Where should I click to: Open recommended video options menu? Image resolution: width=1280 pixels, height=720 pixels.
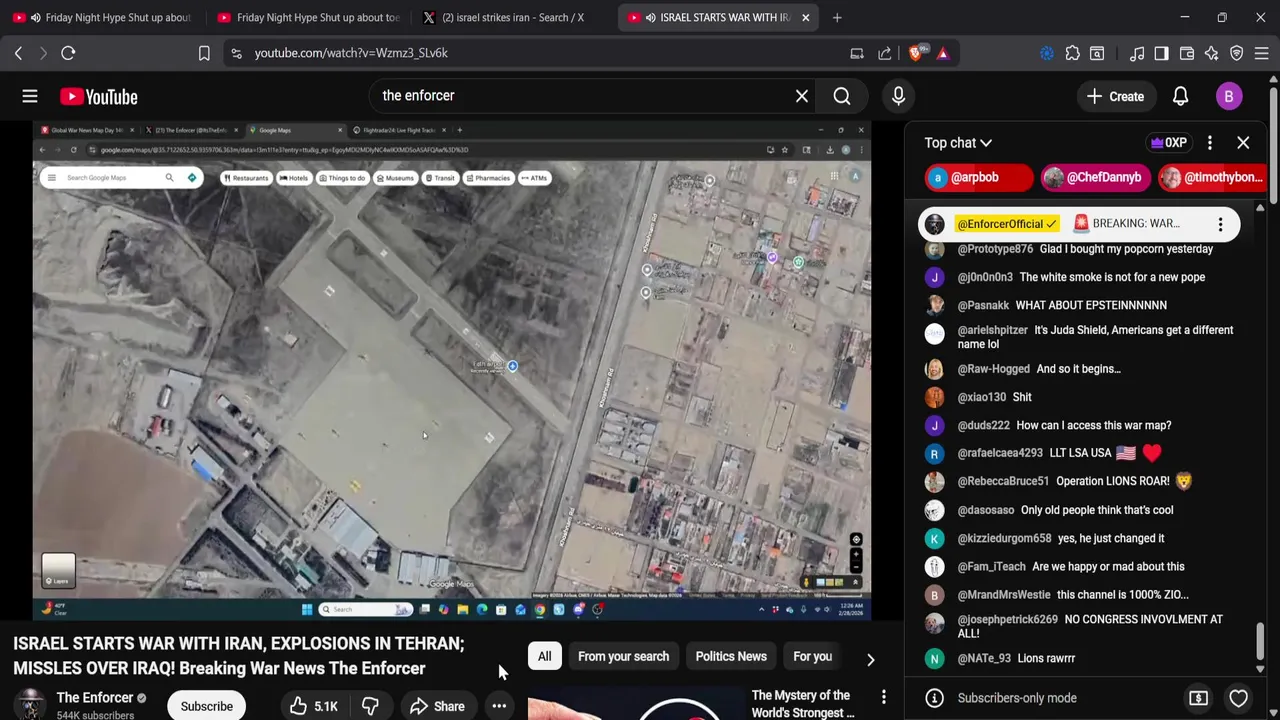883,696
